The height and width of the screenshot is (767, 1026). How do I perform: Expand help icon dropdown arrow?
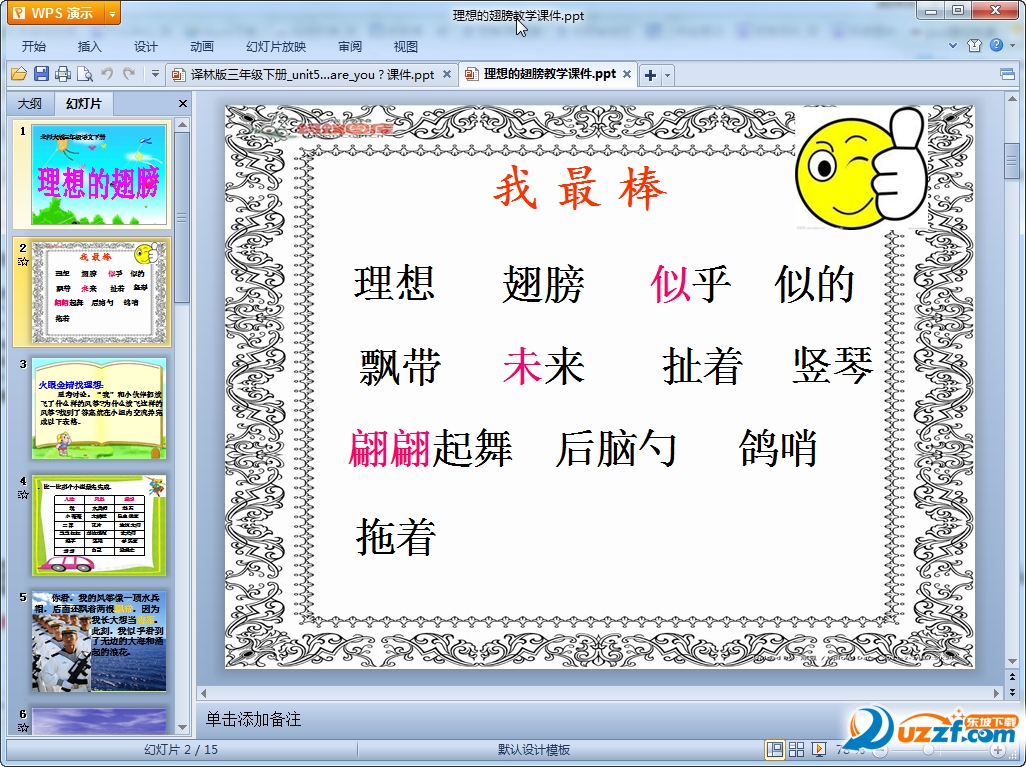coord(1012,45)
